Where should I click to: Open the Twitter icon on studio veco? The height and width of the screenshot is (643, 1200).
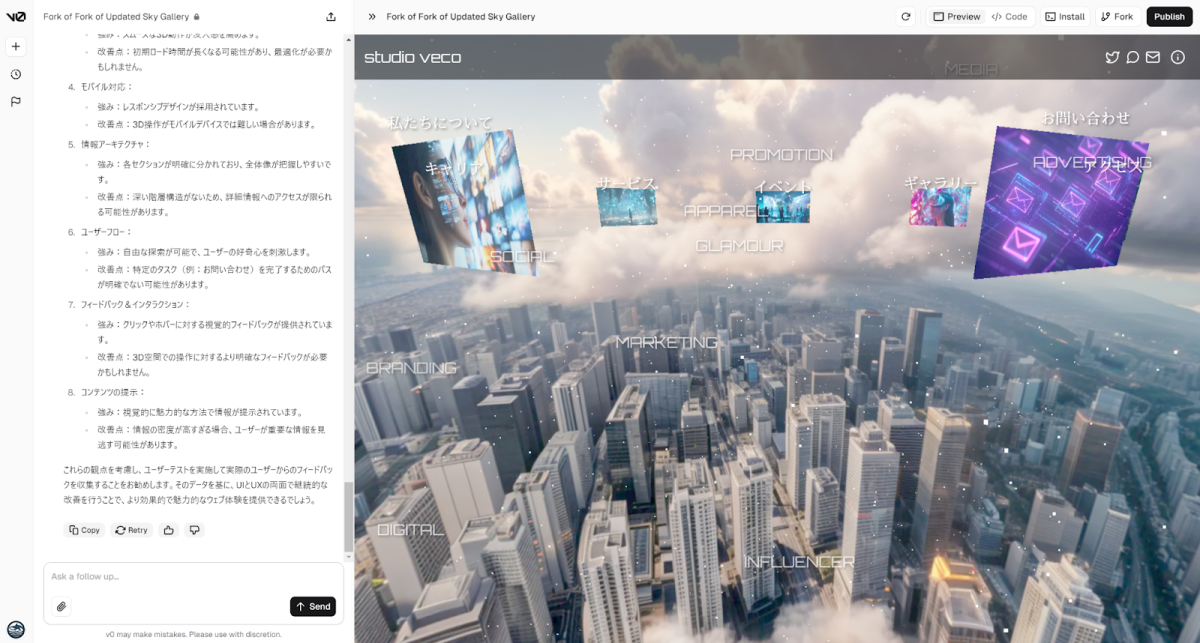click(1112, 57)
